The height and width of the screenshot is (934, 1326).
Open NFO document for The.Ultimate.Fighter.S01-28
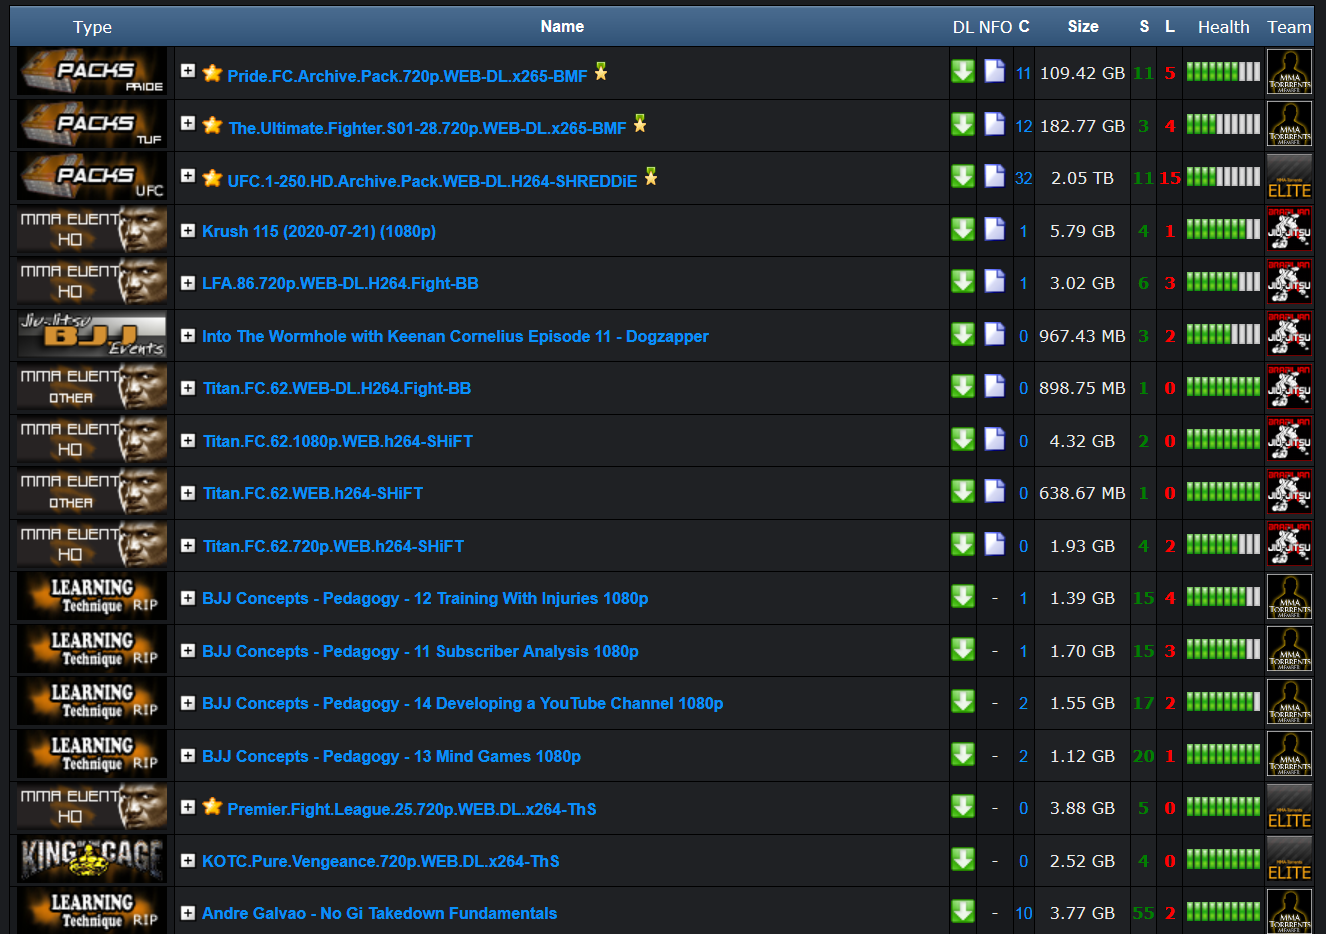click(x=994, y=124)
